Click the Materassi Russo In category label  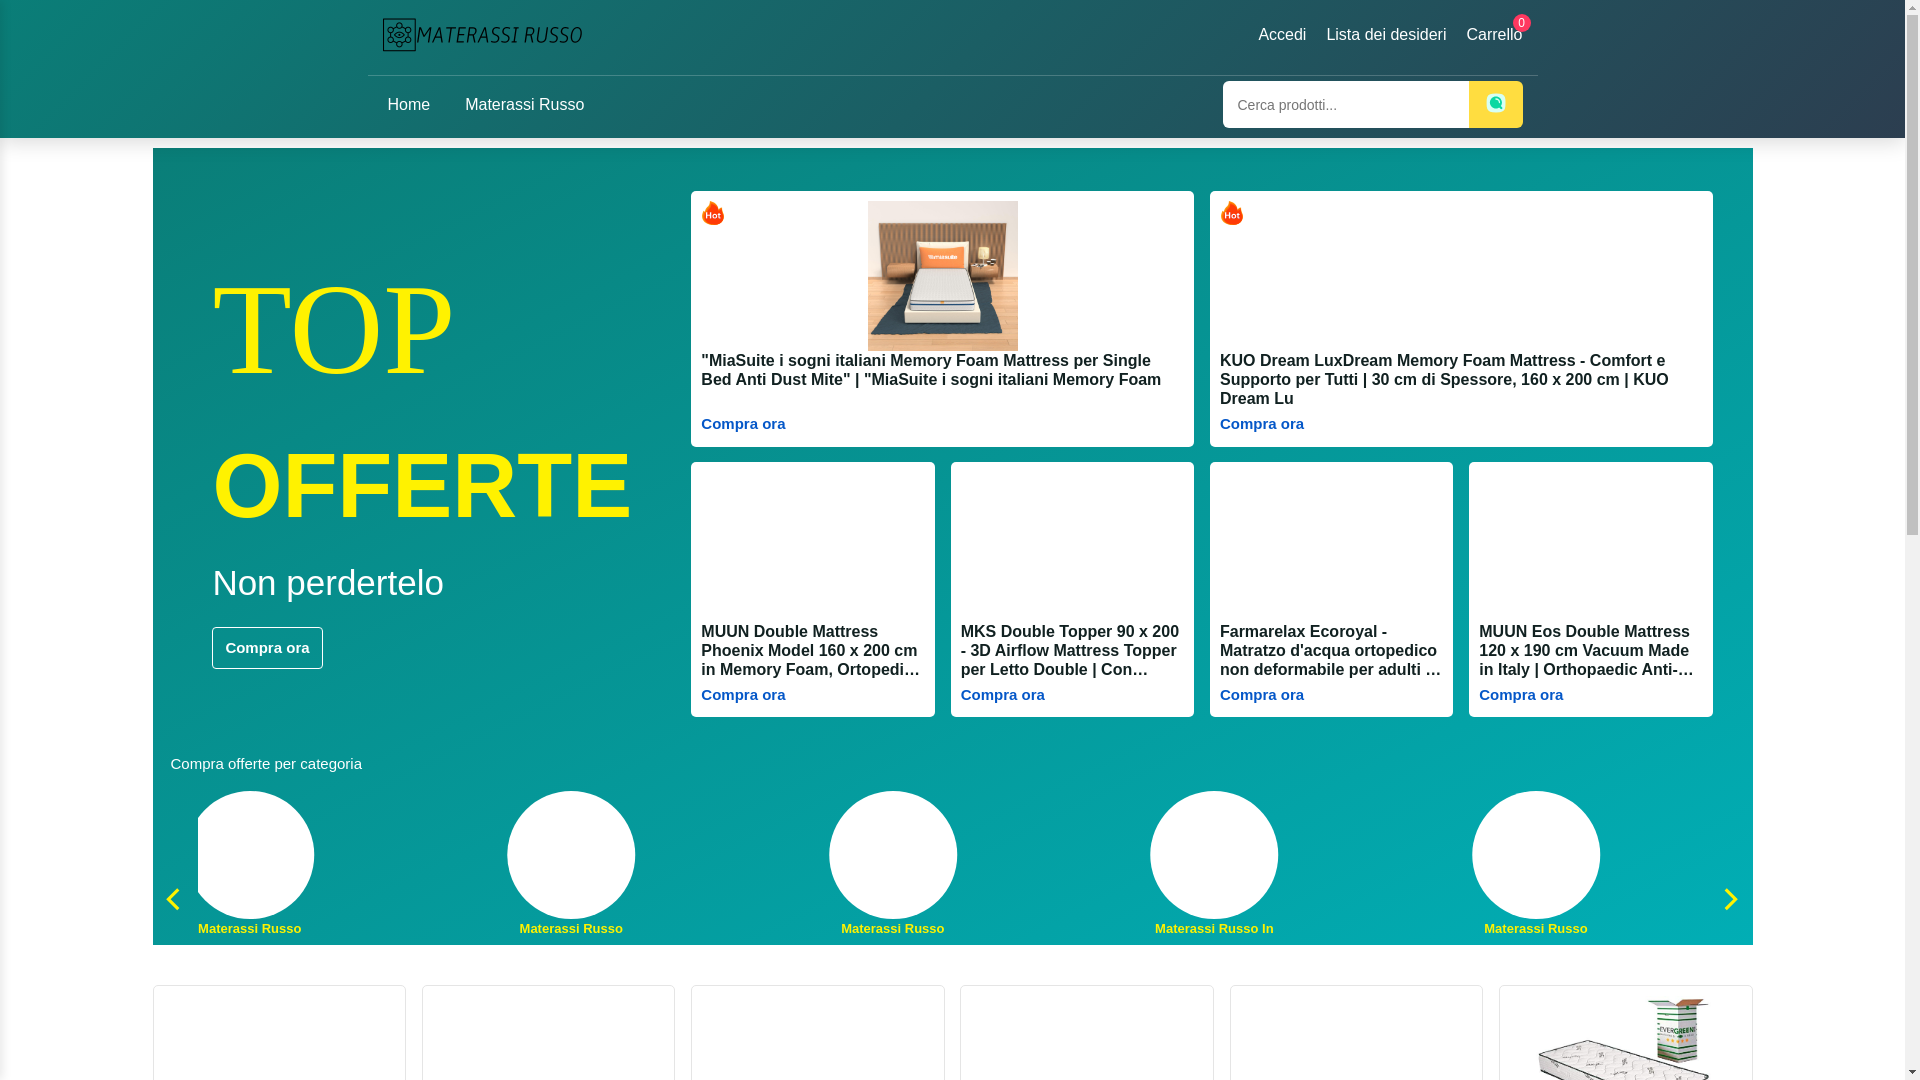click(x=1214, y=929)
